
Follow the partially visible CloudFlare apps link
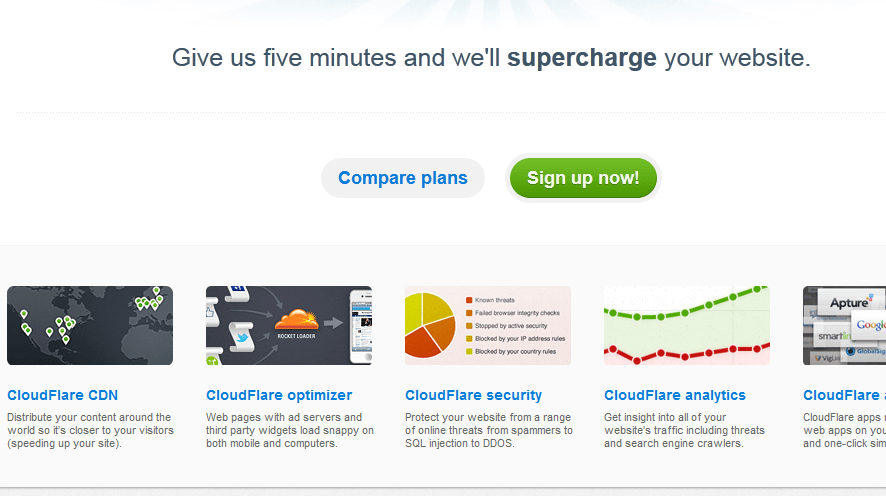point(844,395)
